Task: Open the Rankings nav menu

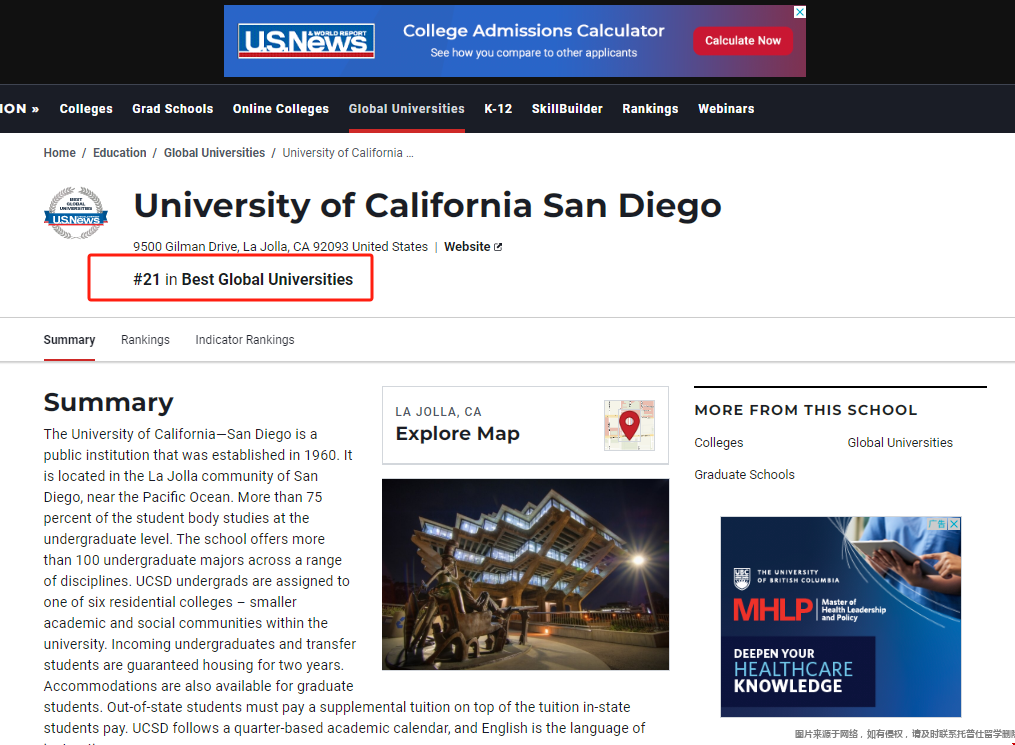Action: (x=650, y=109)
